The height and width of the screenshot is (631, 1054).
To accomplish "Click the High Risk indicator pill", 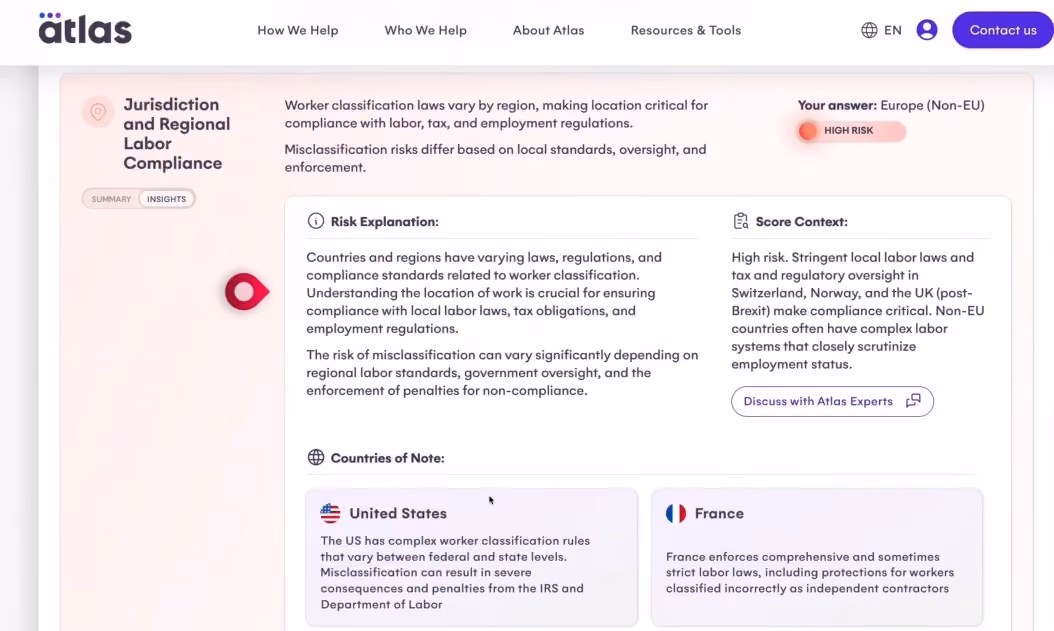I will (x=851, y=131).
